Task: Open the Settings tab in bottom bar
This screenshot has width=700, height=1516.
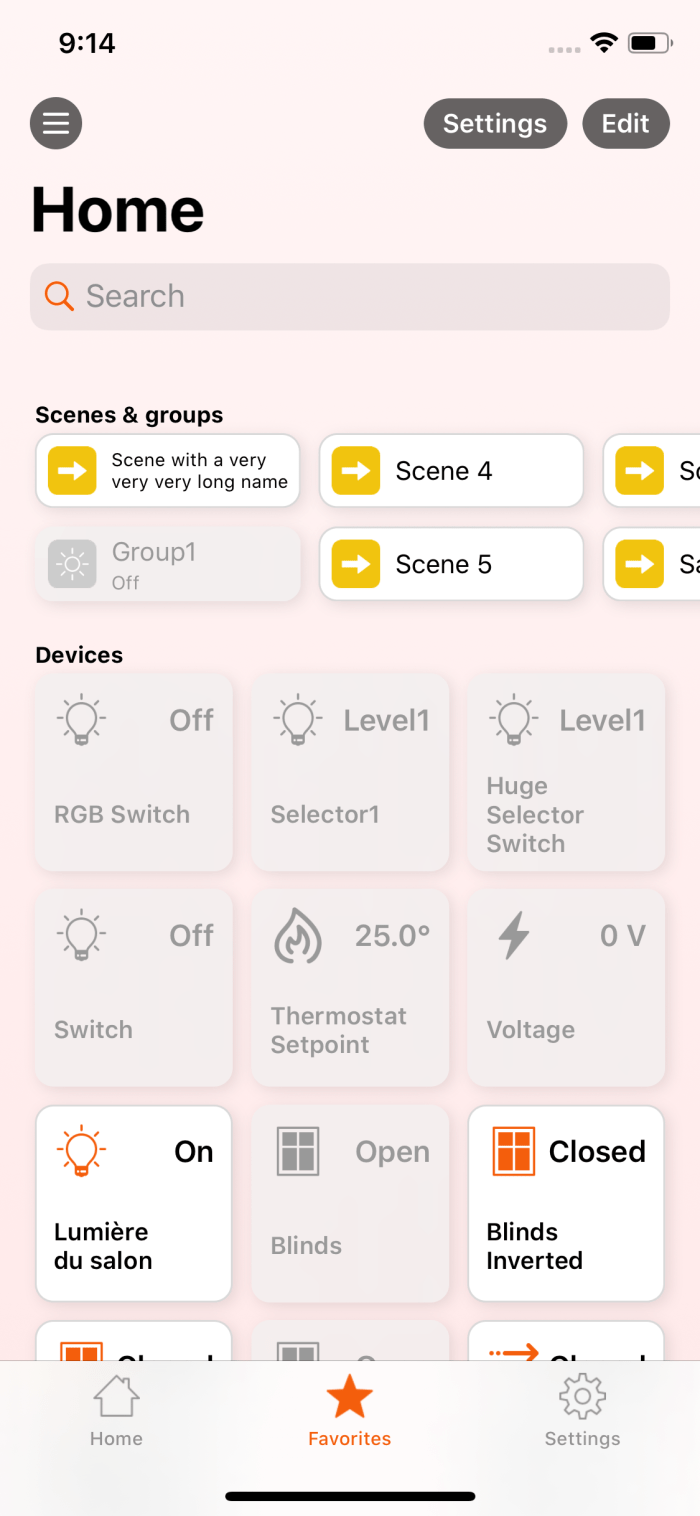Action: click(x=582, y=1411)
